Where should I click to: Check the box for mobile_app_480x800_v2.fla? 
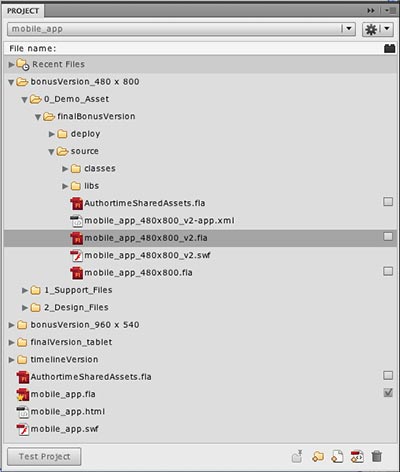point(388,237)
